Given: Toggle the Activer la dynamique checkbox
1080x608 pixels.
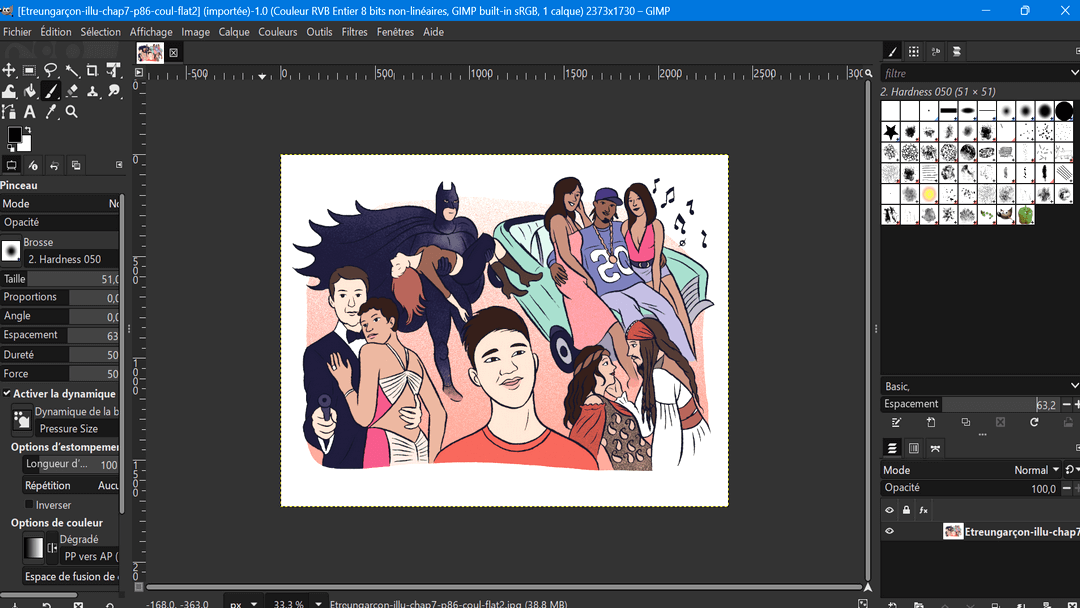Looking at the screenshot, I should pos(7,393).
